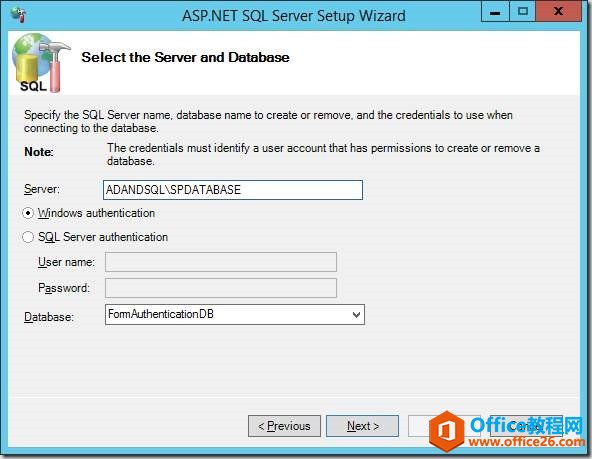Click the wizard app icon in title bar
This screenshot has width=592, height=459.
(18, 15)
